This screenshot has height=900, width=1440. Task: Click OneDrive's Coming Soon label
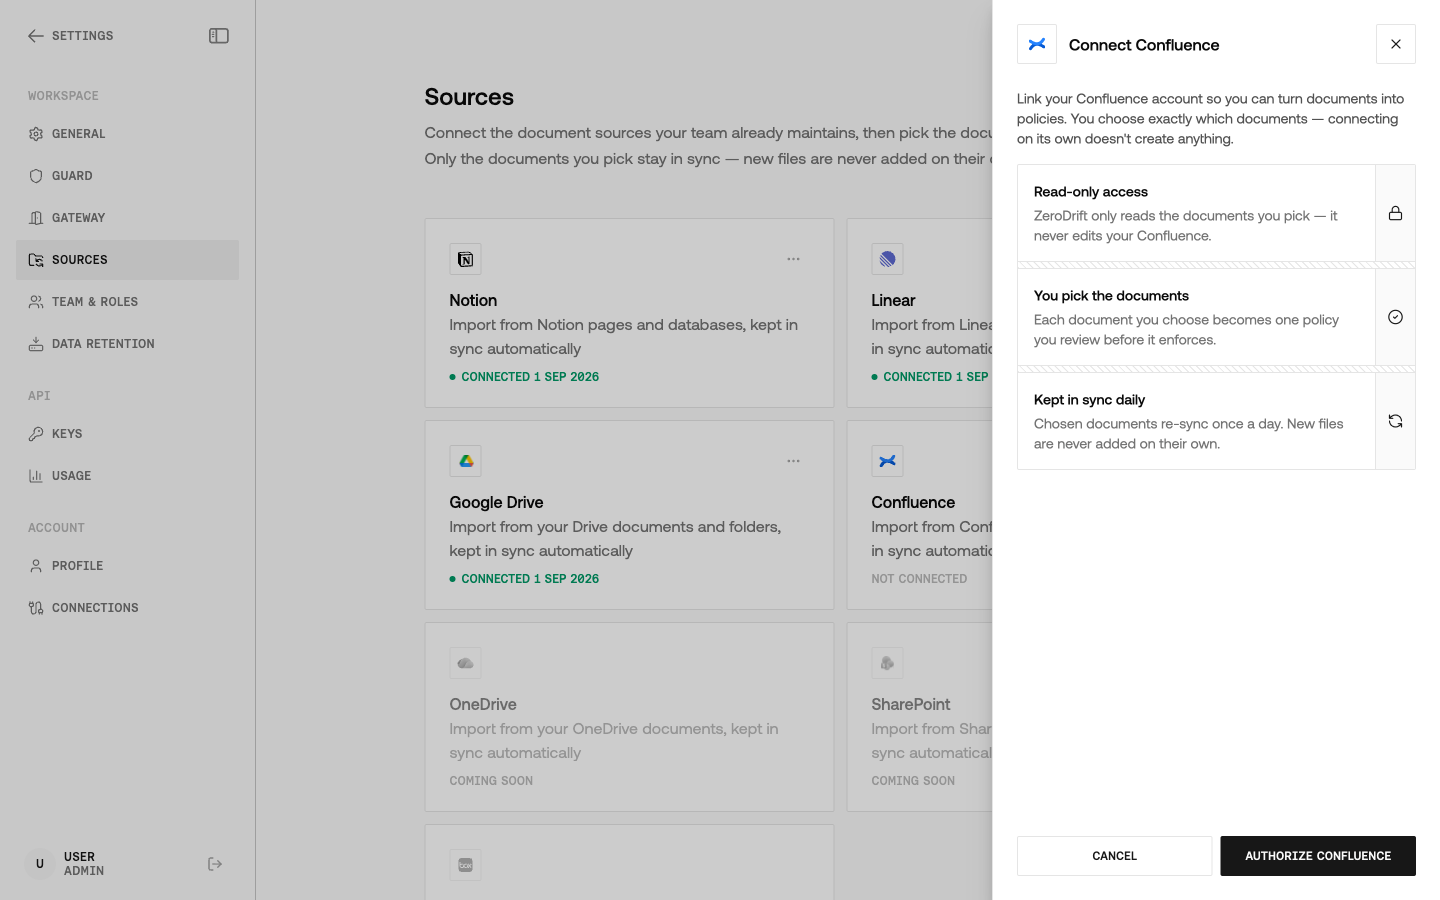click(491, 781)
